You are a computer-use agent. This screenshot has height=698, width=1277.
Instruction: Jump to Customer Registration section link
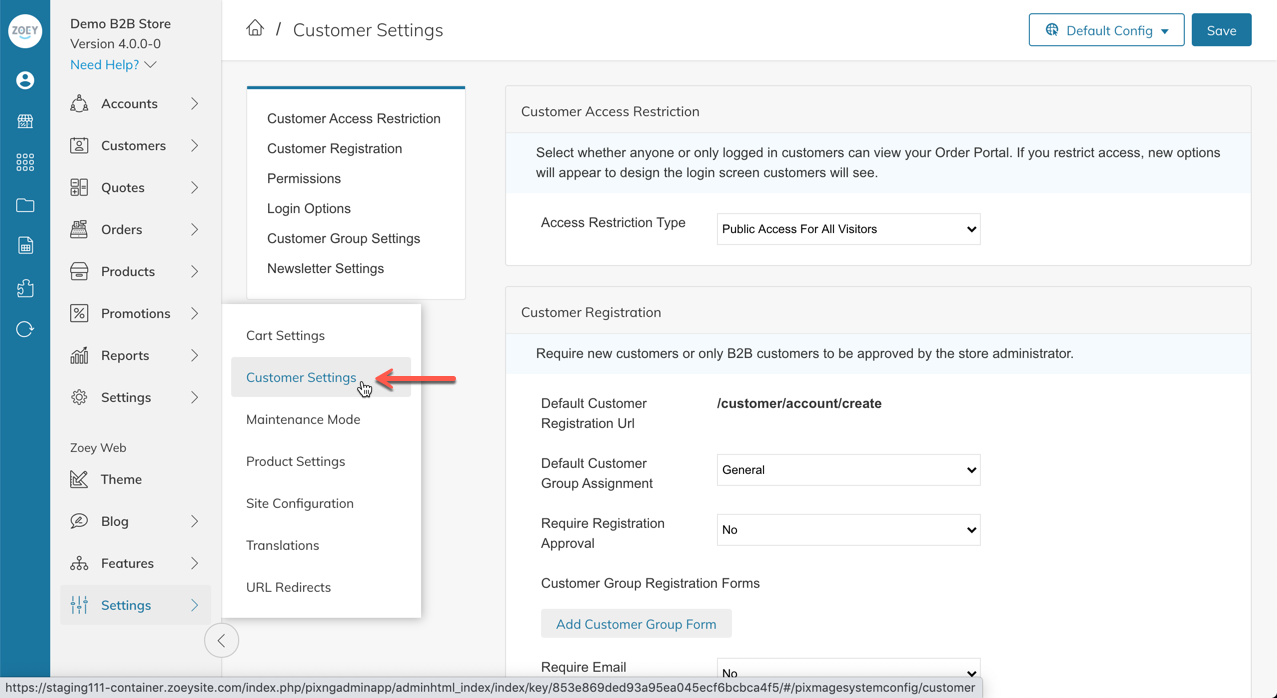pos(334,148)
